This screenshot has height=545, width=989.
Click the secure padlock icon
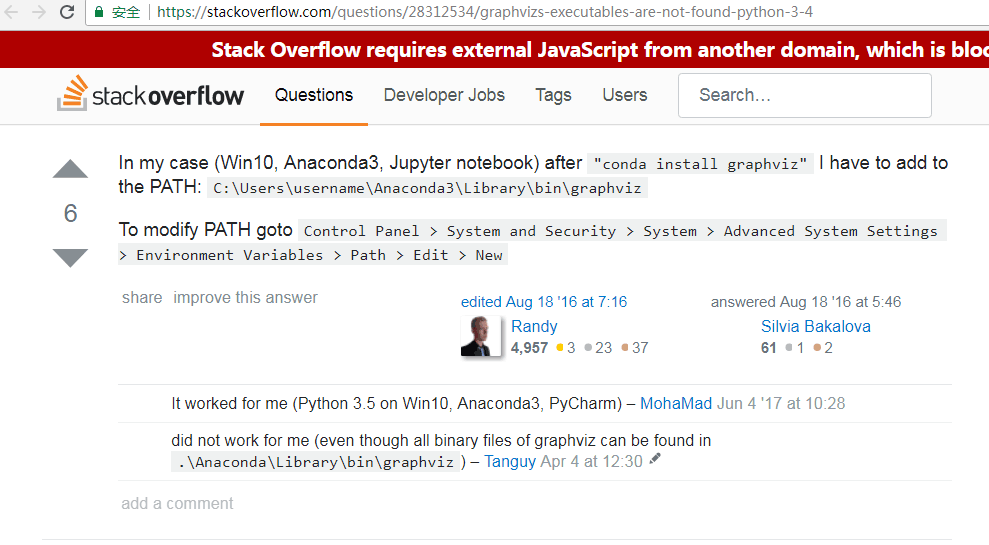[x=99, y=13]
